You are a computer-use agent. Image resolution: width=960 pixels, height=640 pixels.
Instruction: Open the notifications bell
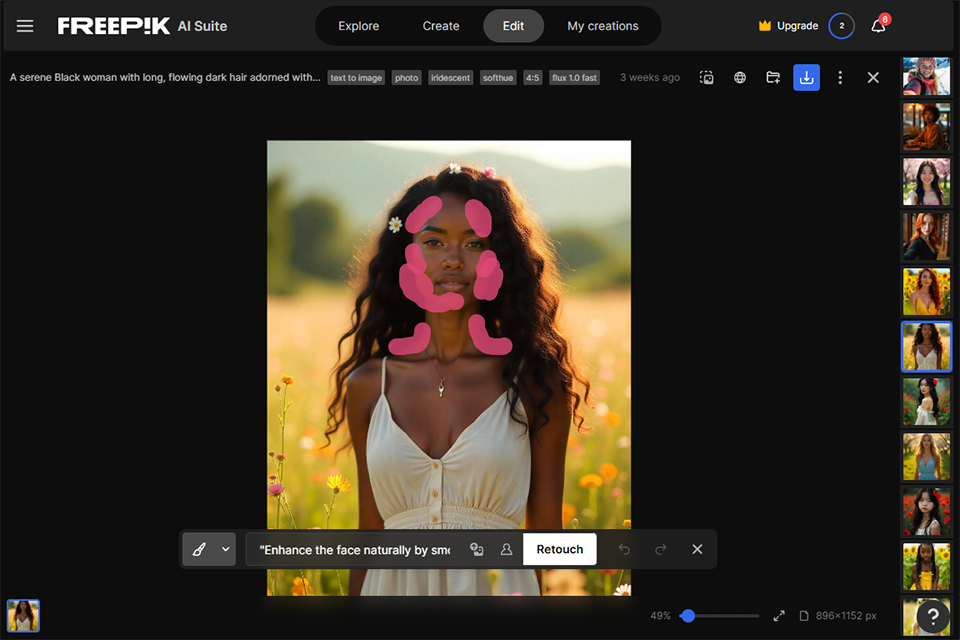(x=879, y=26)
